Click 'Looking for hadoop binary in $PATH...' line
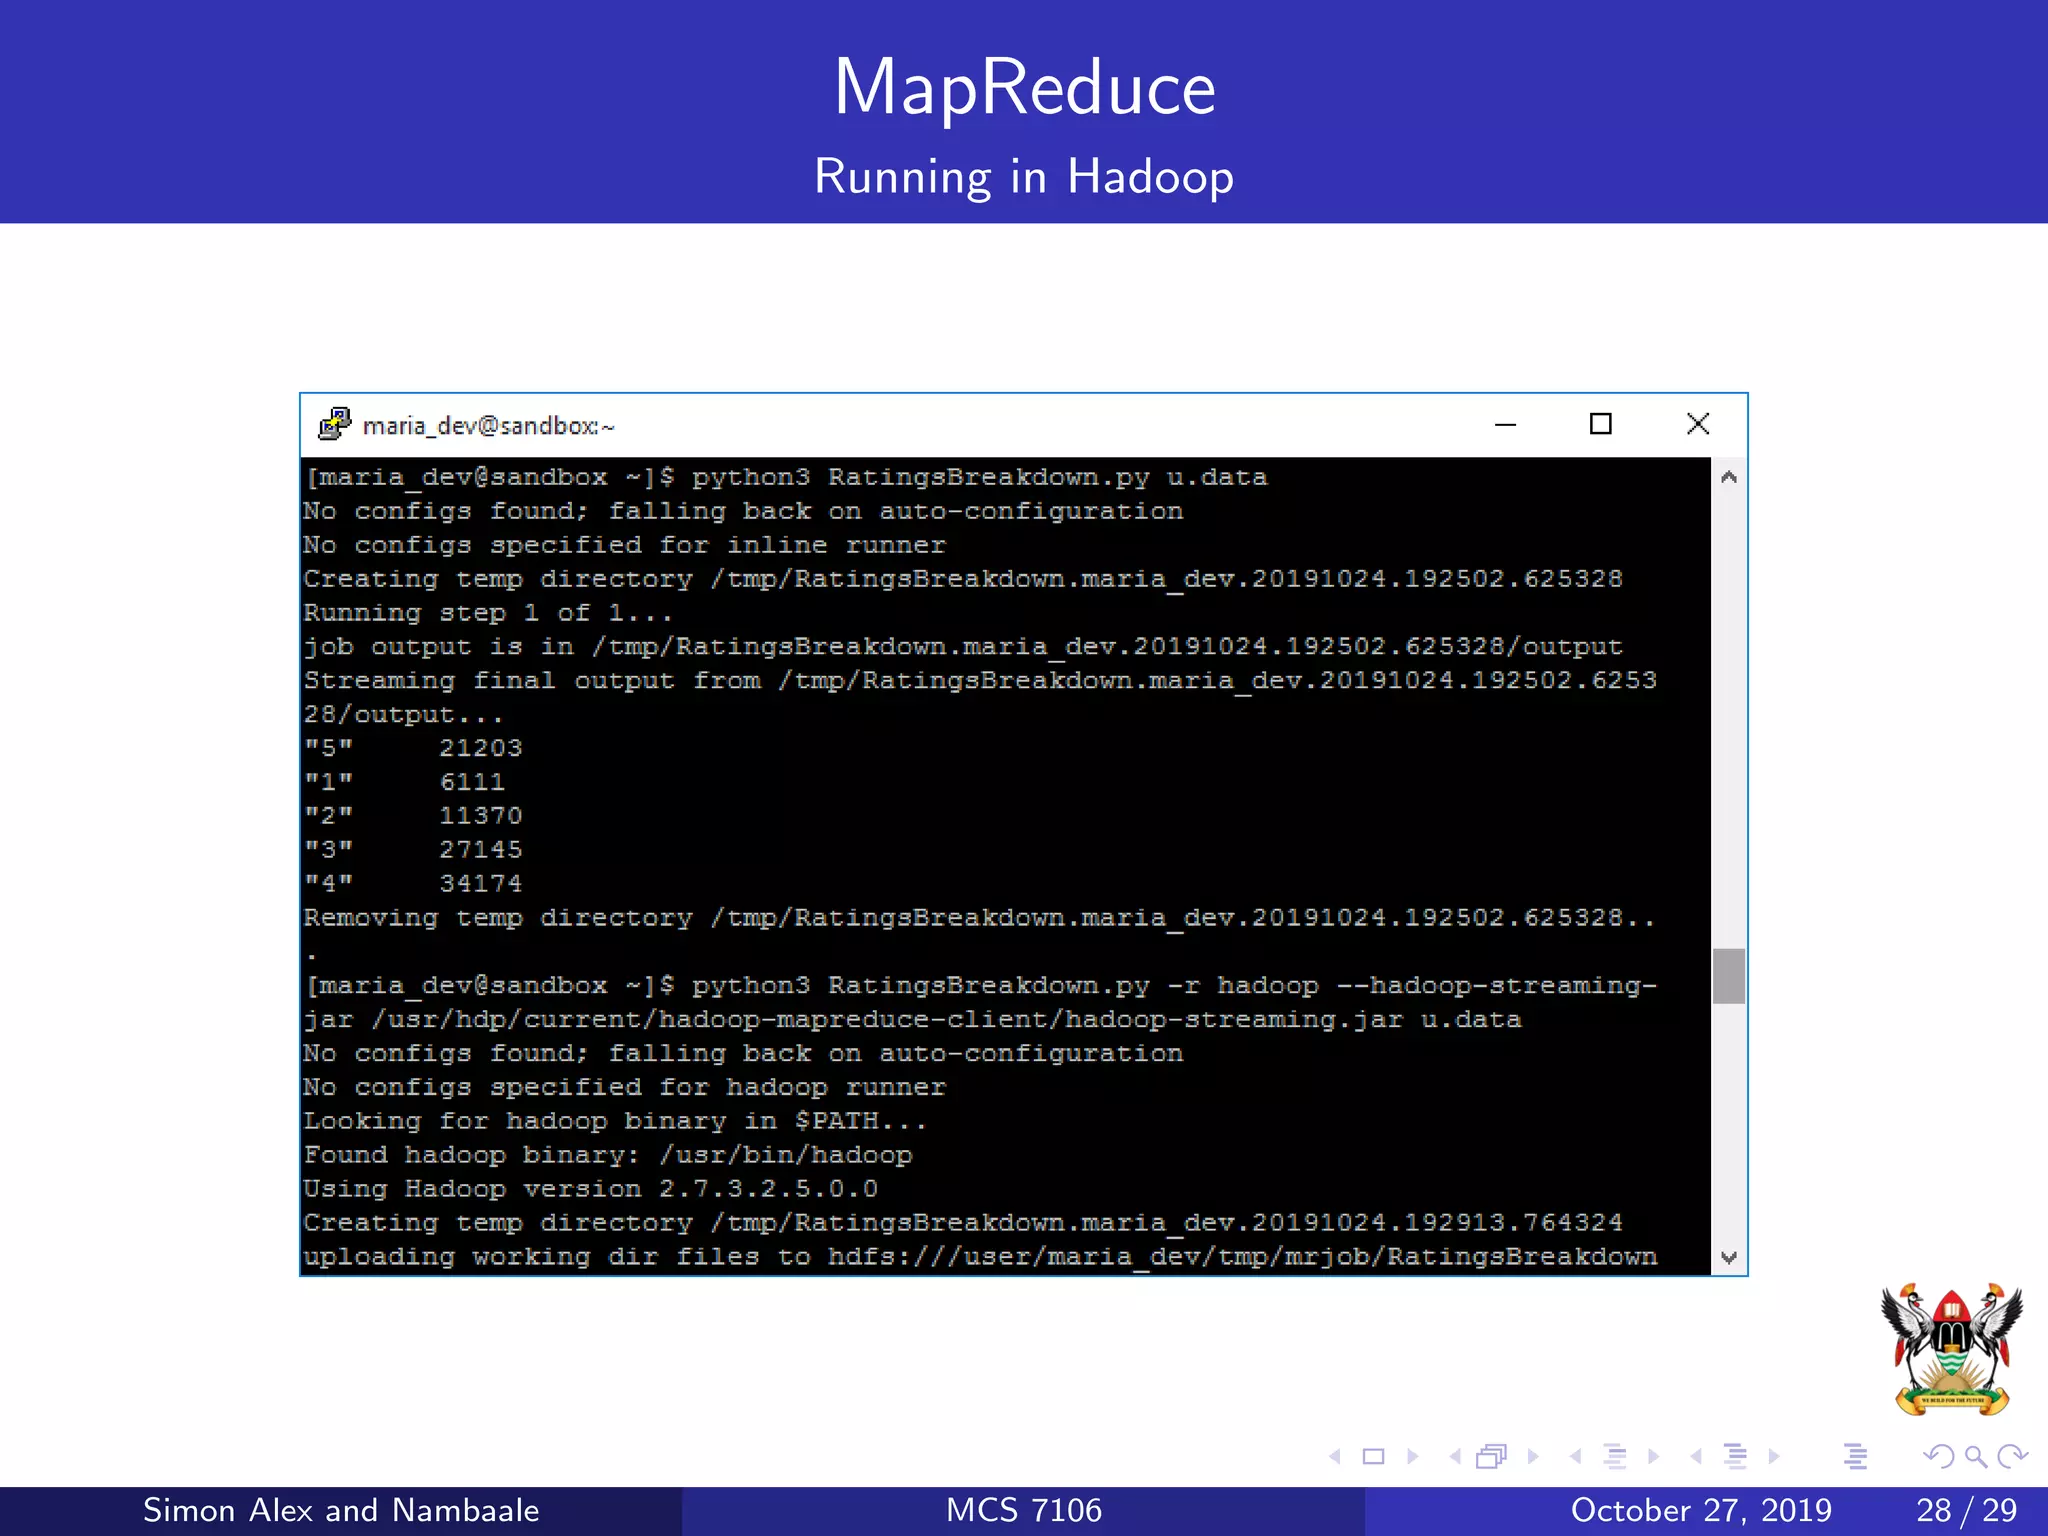This screenshot has width=2048, height=1536. pyautogui.click(x=616, y=1121)
